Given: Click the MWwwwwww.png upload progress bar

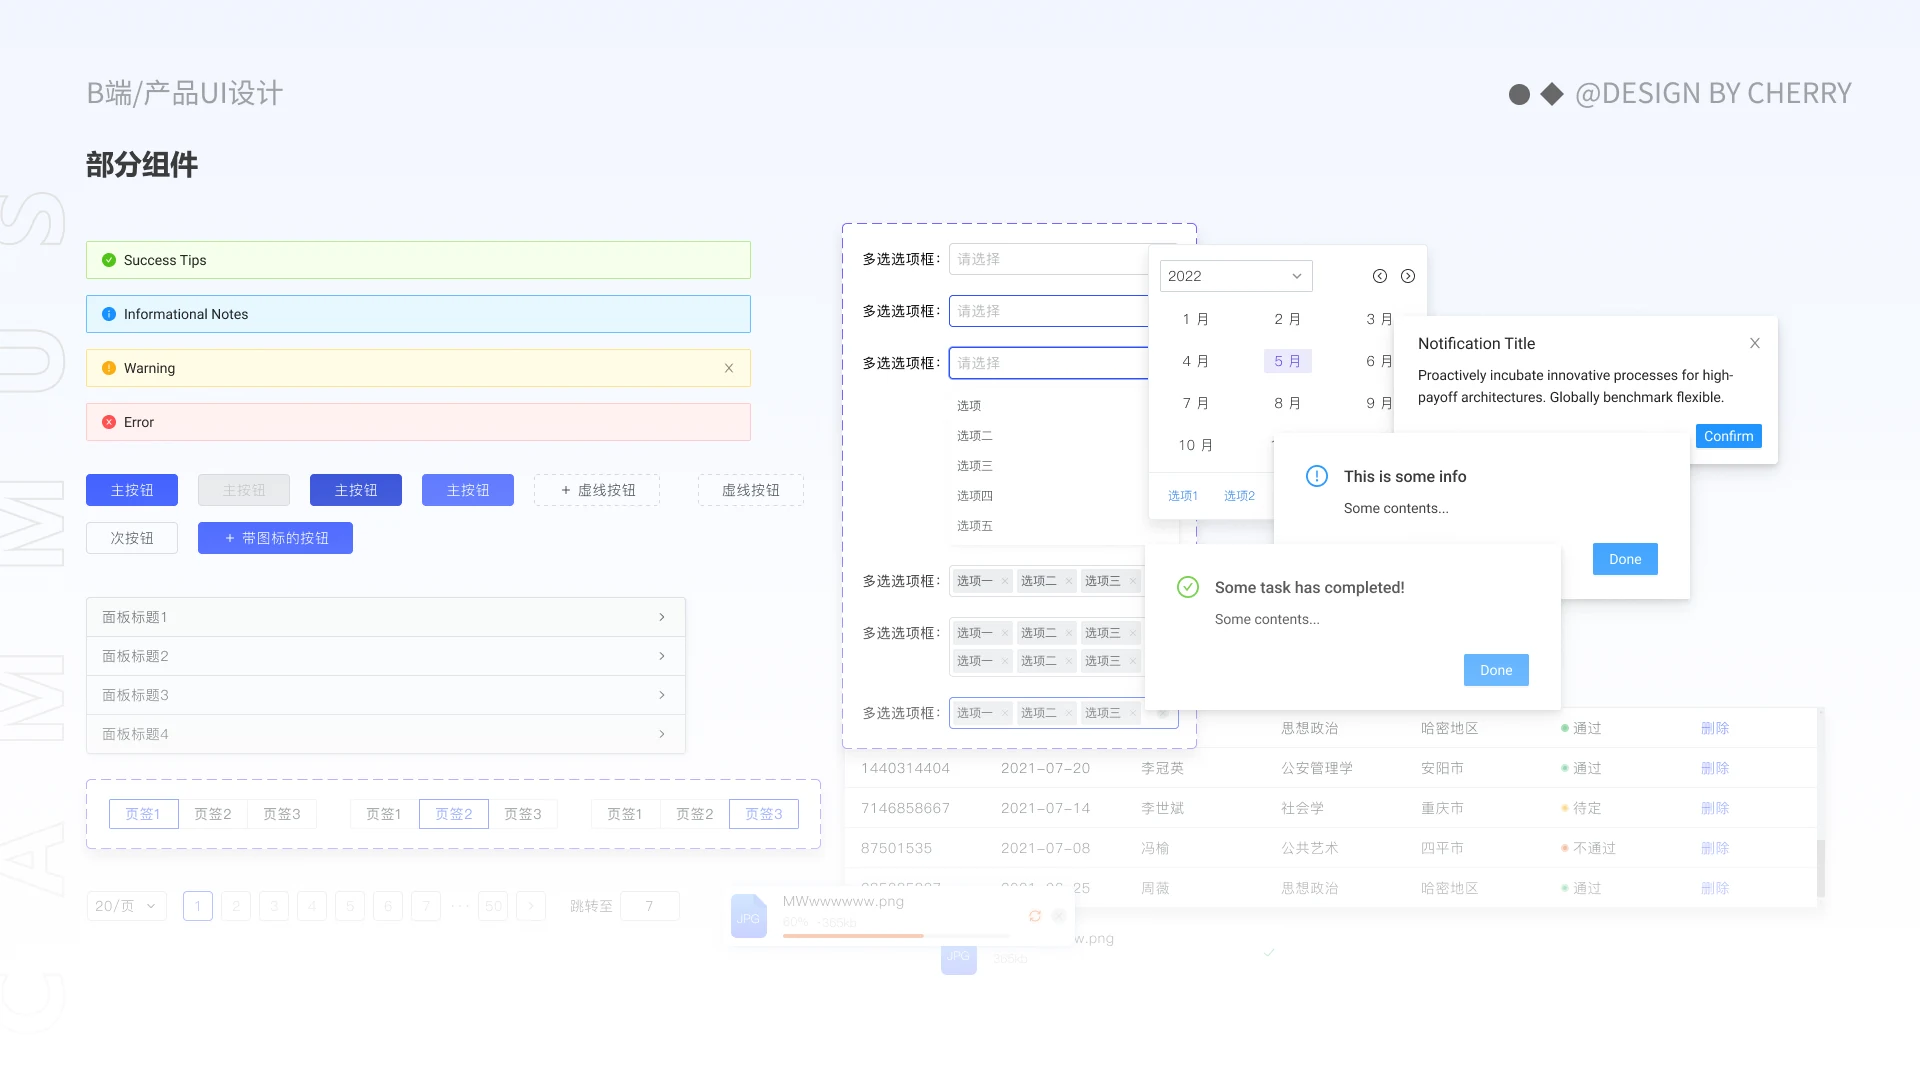Looking at the screenshot, I should [896, 936].
